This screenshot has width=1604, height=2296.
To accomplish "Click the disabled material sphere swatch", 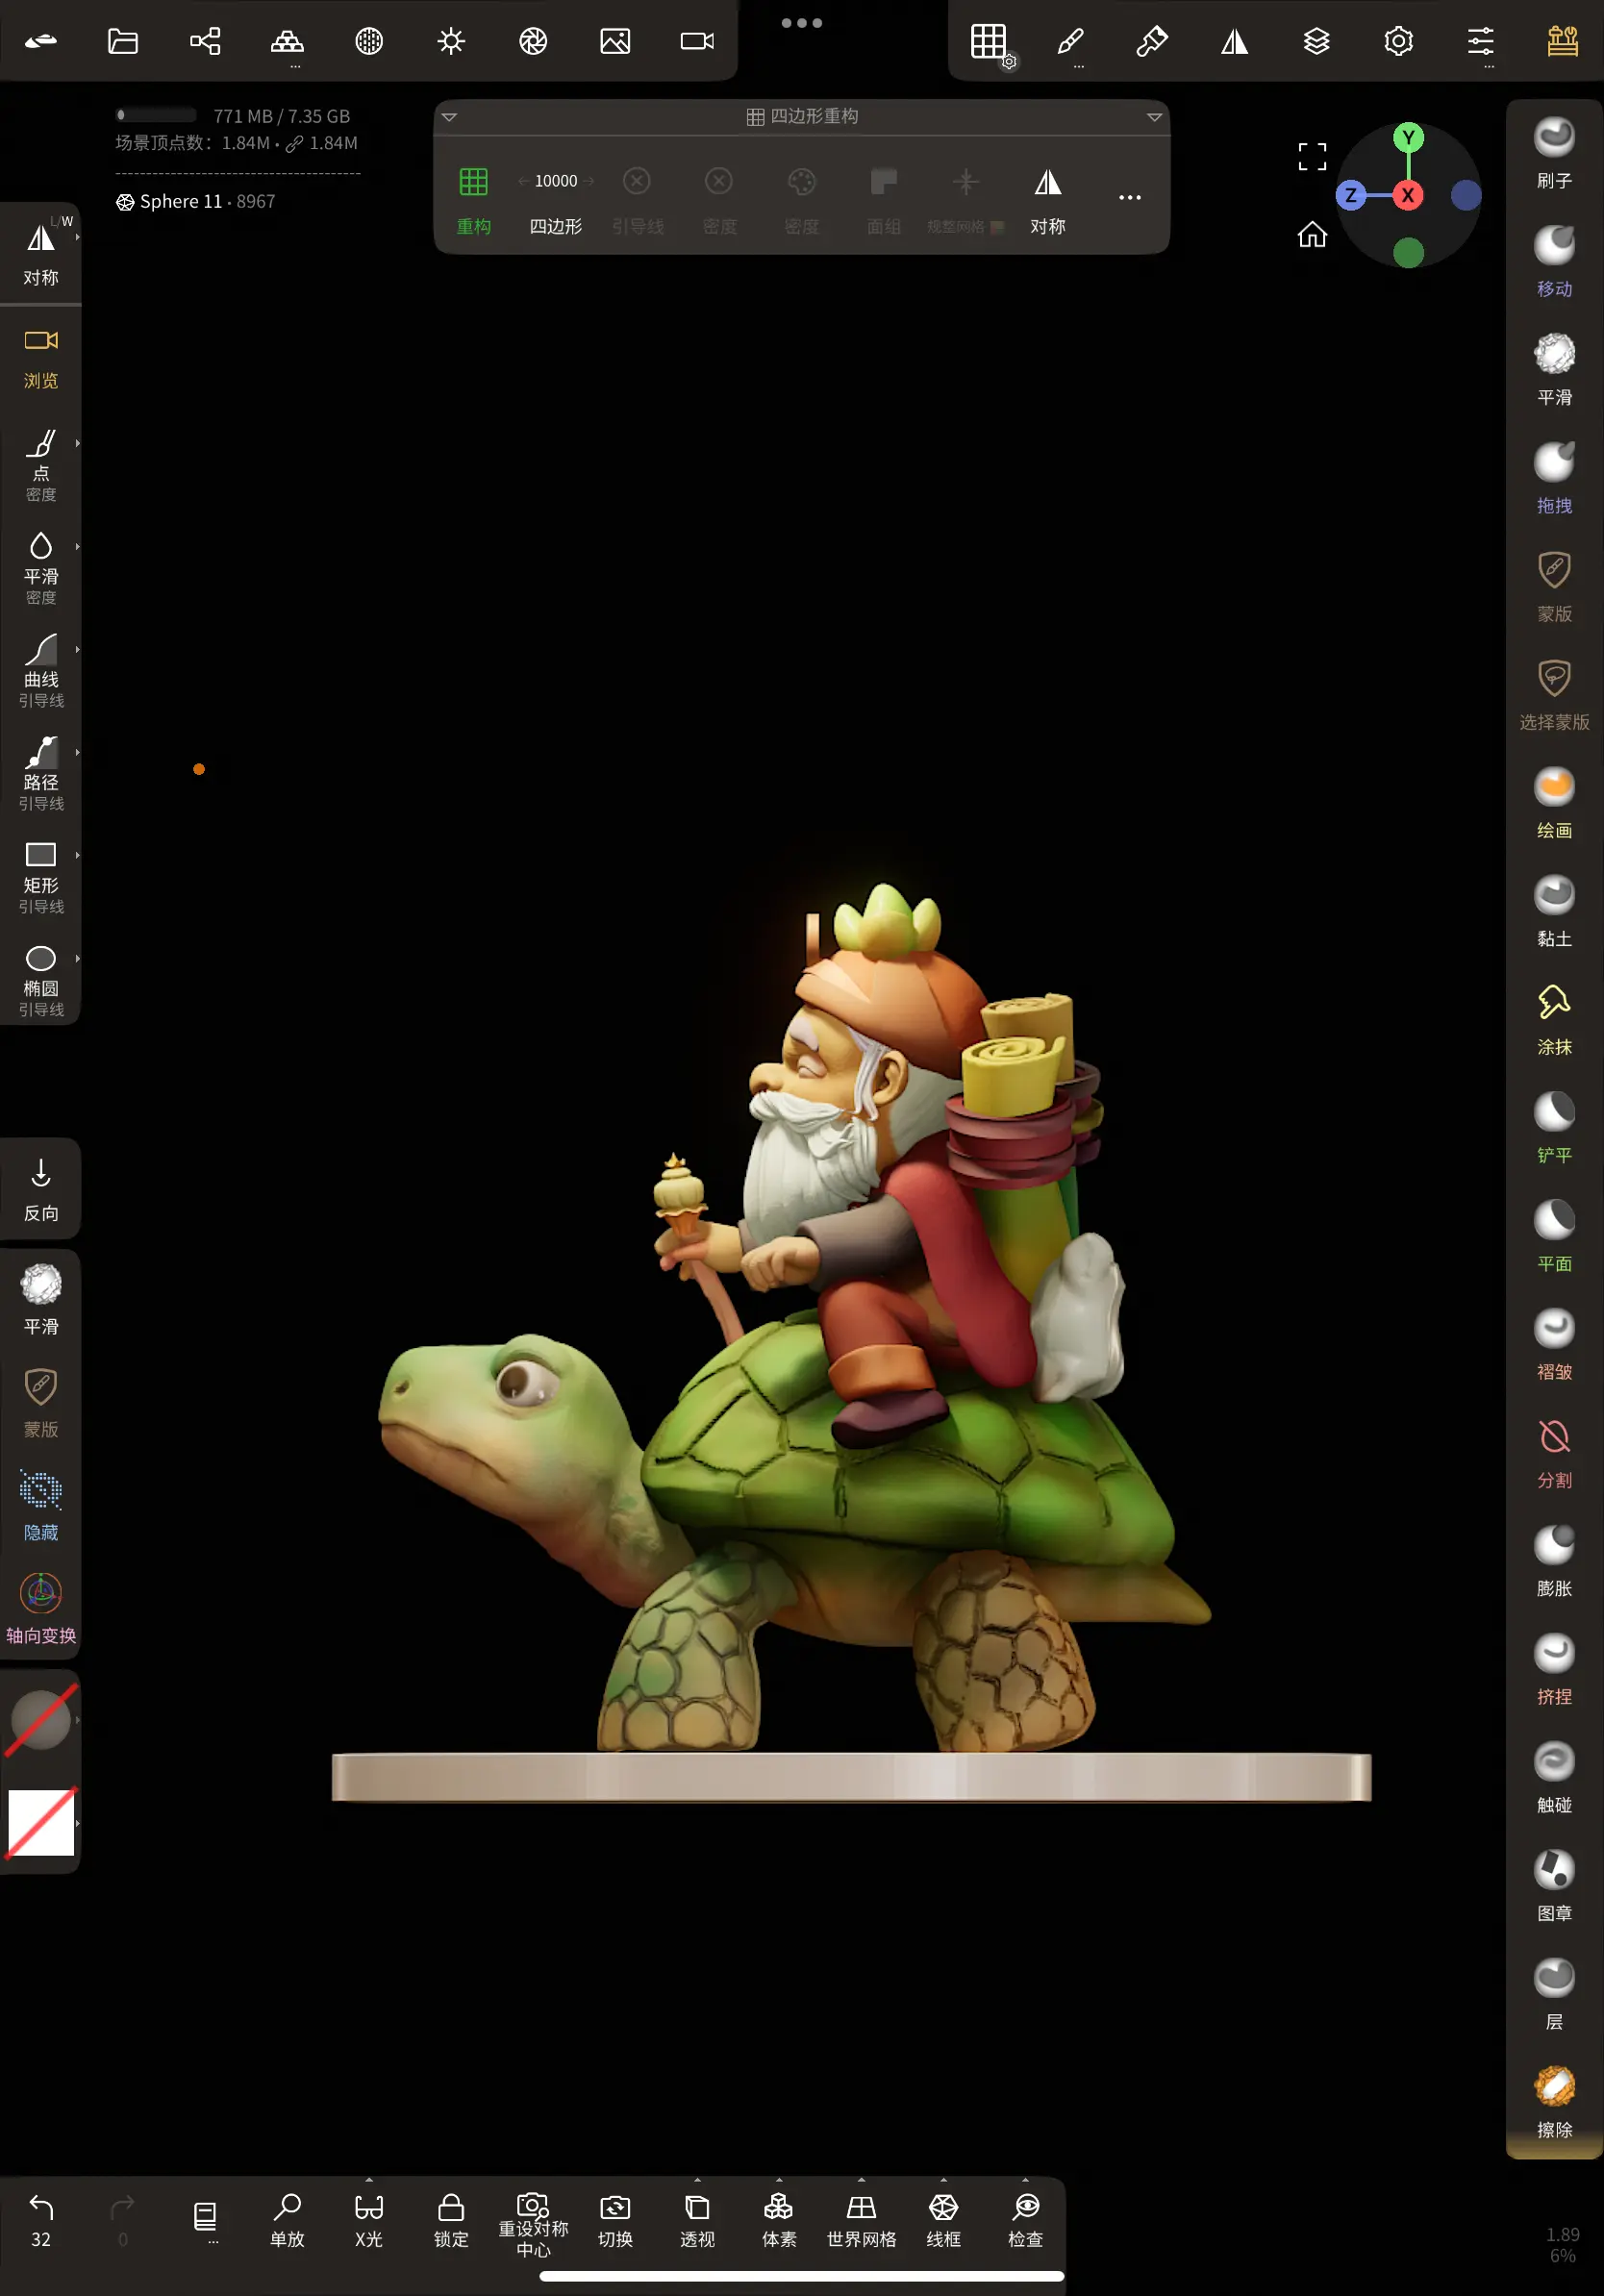I will click(x=41, y=1720).
